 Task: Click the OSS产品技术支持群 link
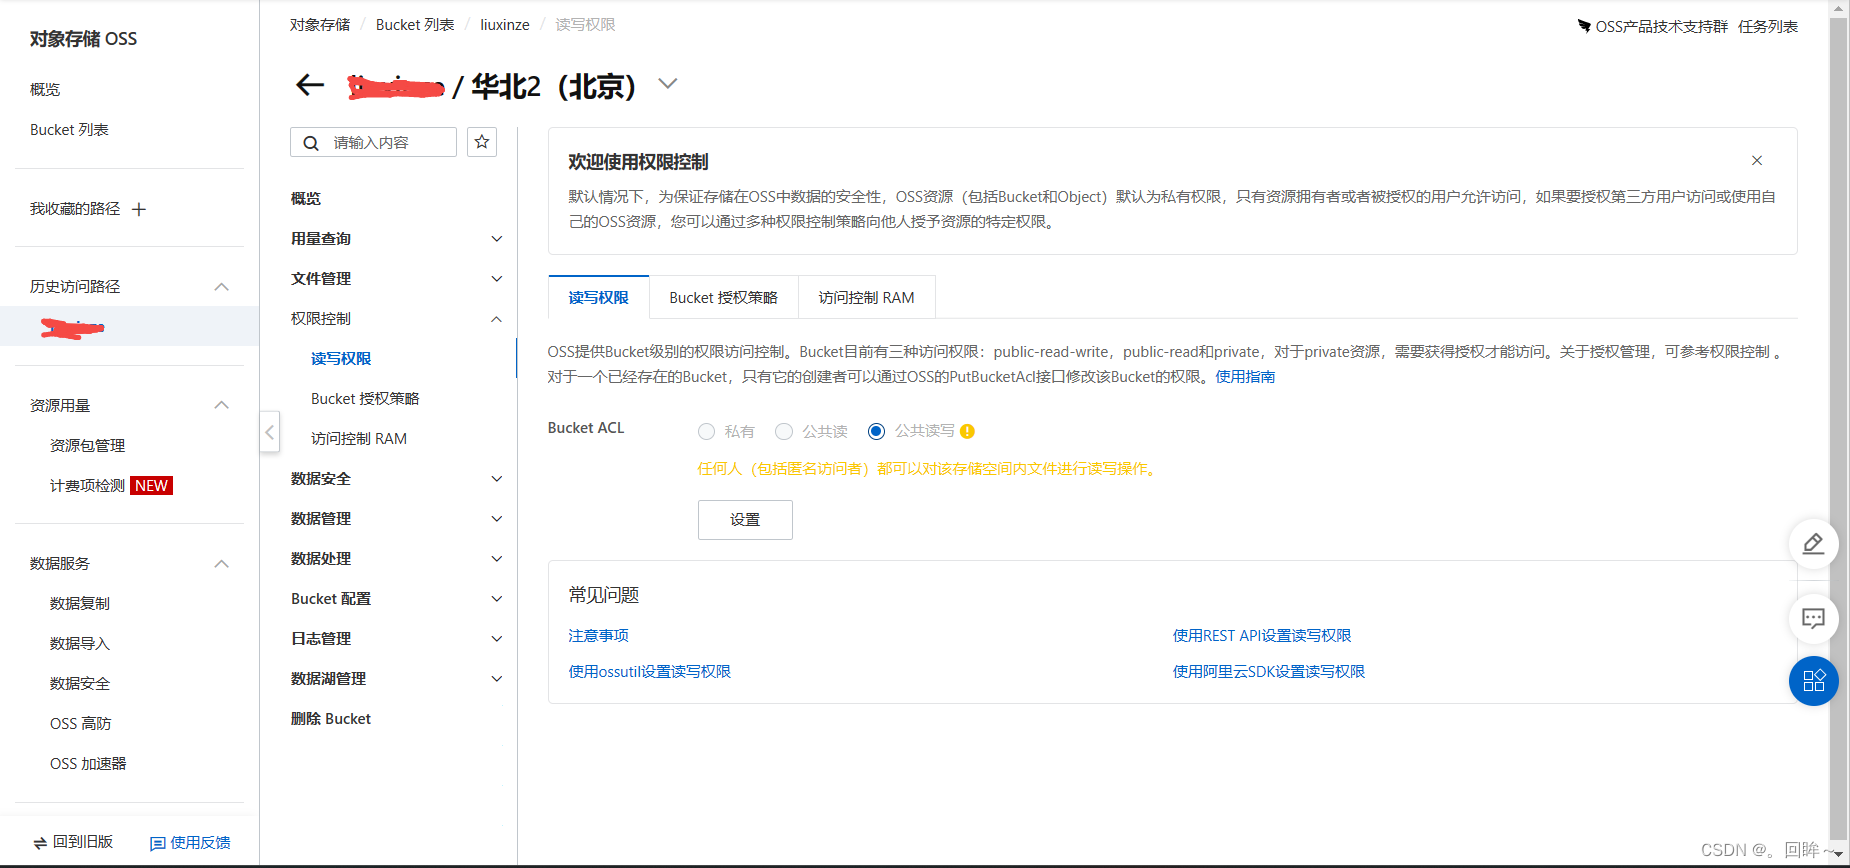1653,26
